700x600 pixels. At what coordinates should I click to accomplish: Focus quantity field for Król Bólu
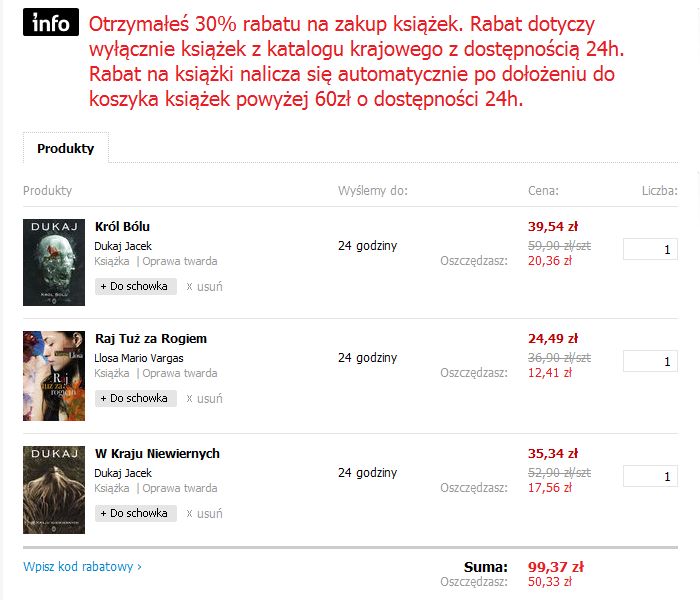pyautogui.click(x=650, y=249)
